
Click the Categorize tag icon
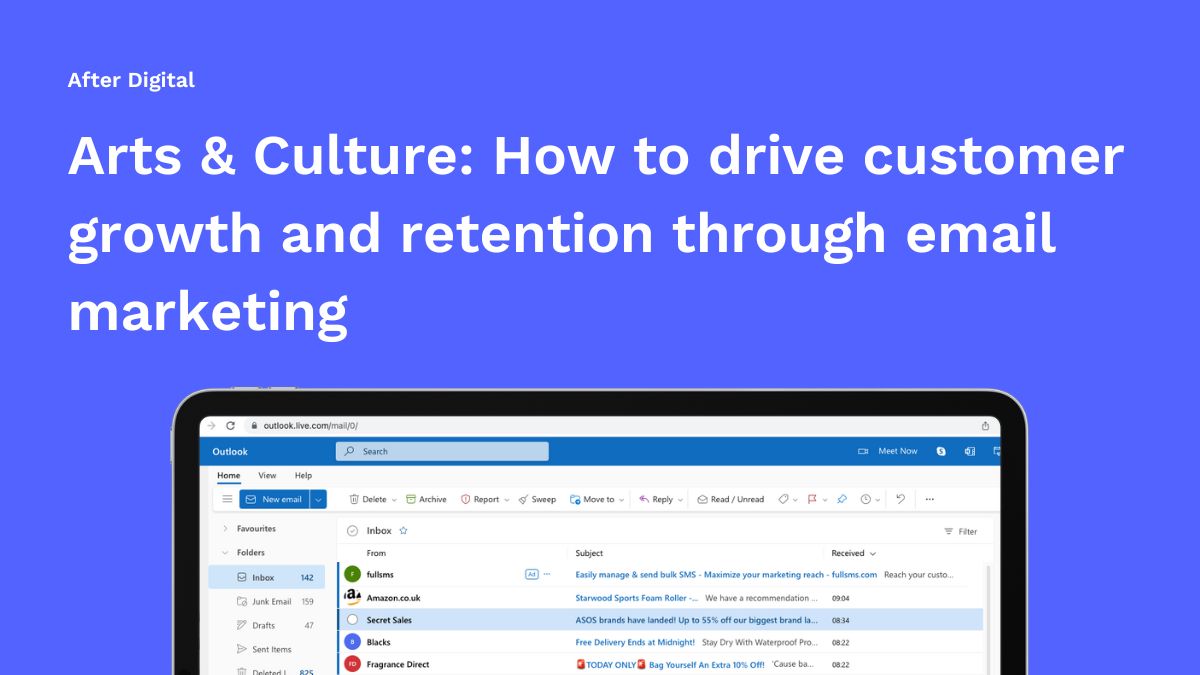pyautogui.click(x=783, y=499)
